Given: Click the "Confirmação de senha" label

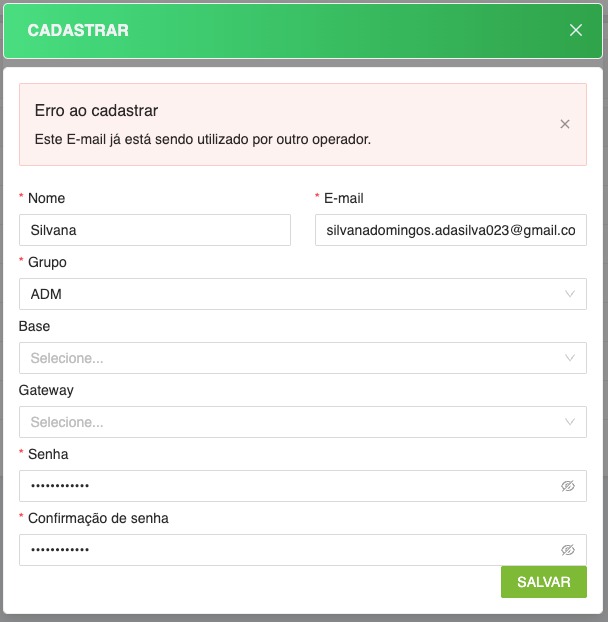Looking at the screenshot, I should tap(98, 518).
